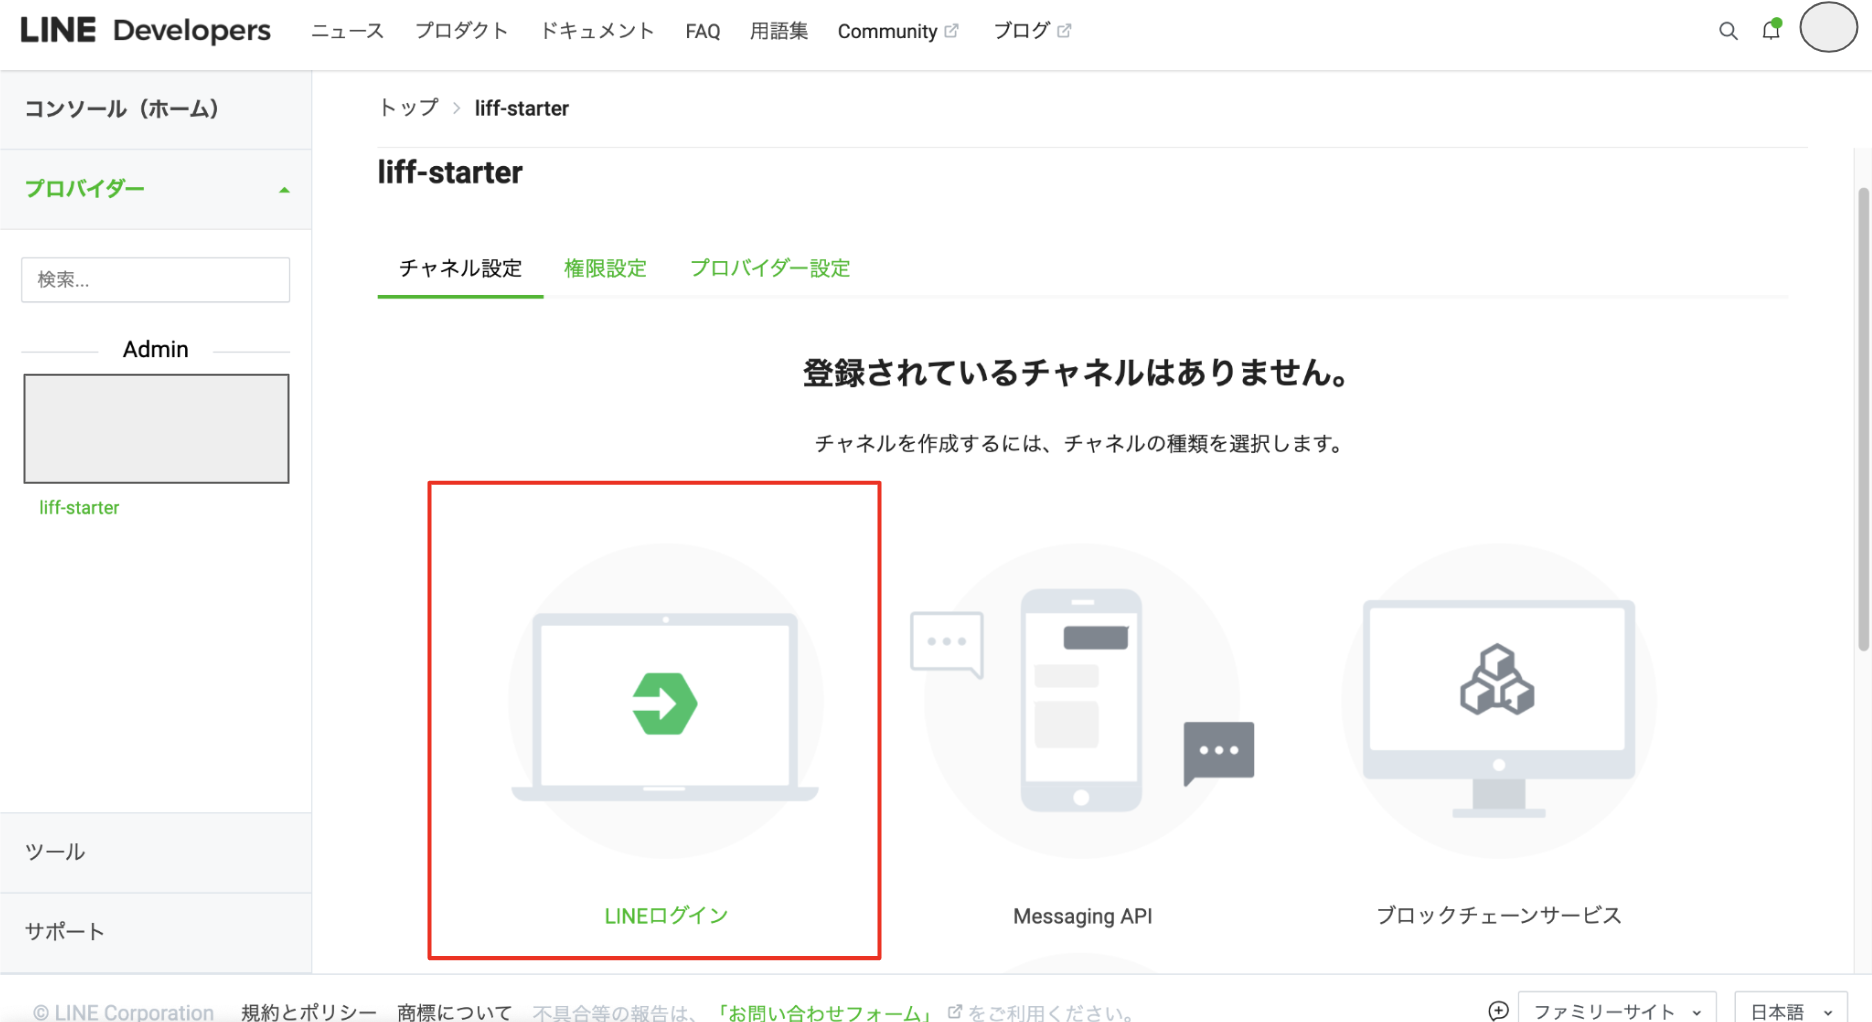The height and width of the screenshot is (1022, 1872).
Task: Click the sidebar 検索 search field
Action: (155, 280)
